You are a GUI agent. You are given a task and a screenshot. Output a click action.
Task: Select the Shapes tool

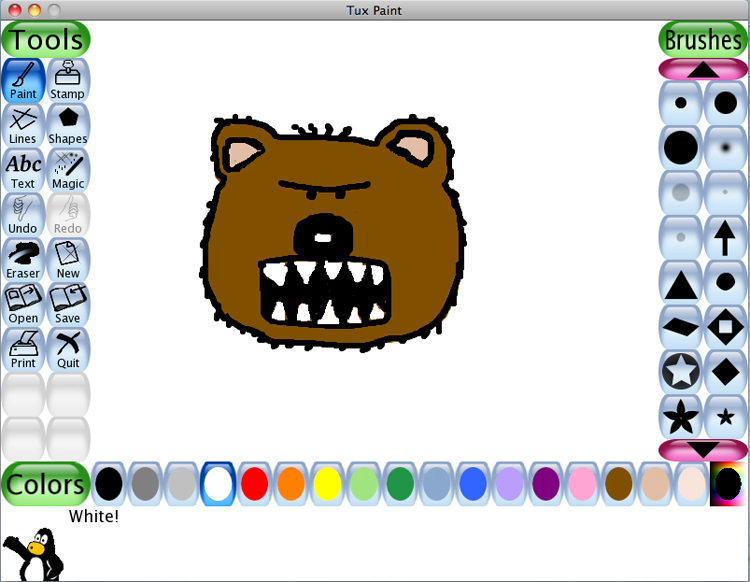pos(68,125)
